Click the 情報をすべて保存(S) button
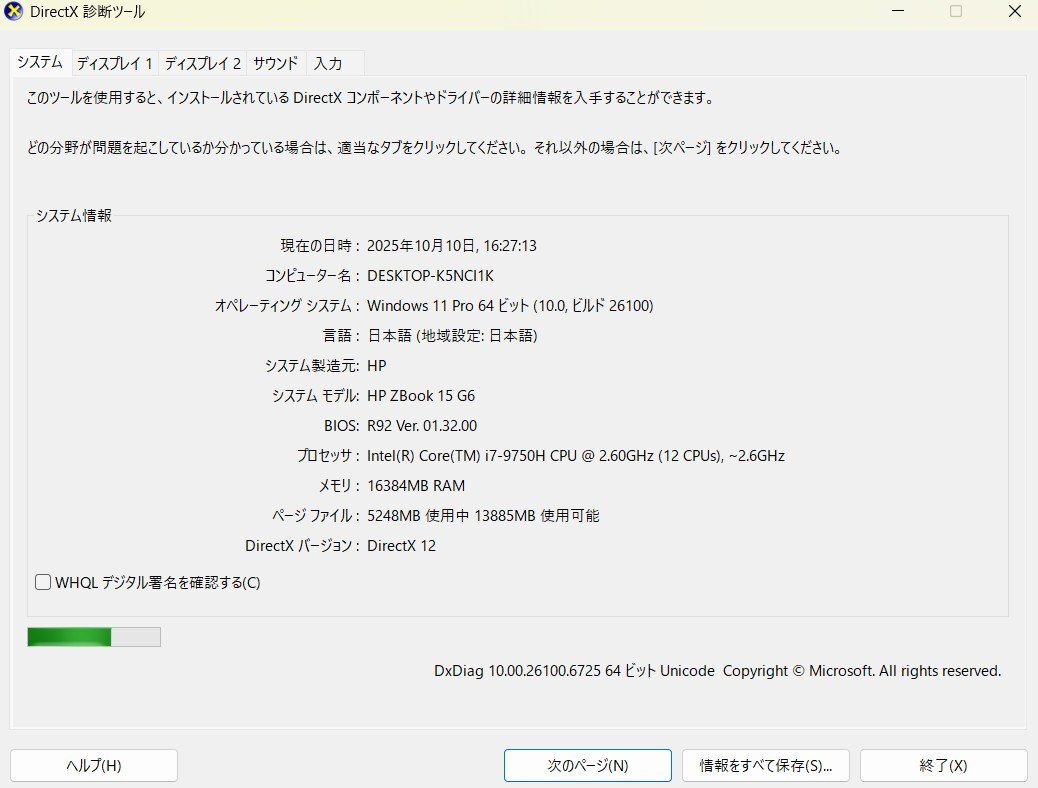The image size is (1038, 788). click(764, 765)
